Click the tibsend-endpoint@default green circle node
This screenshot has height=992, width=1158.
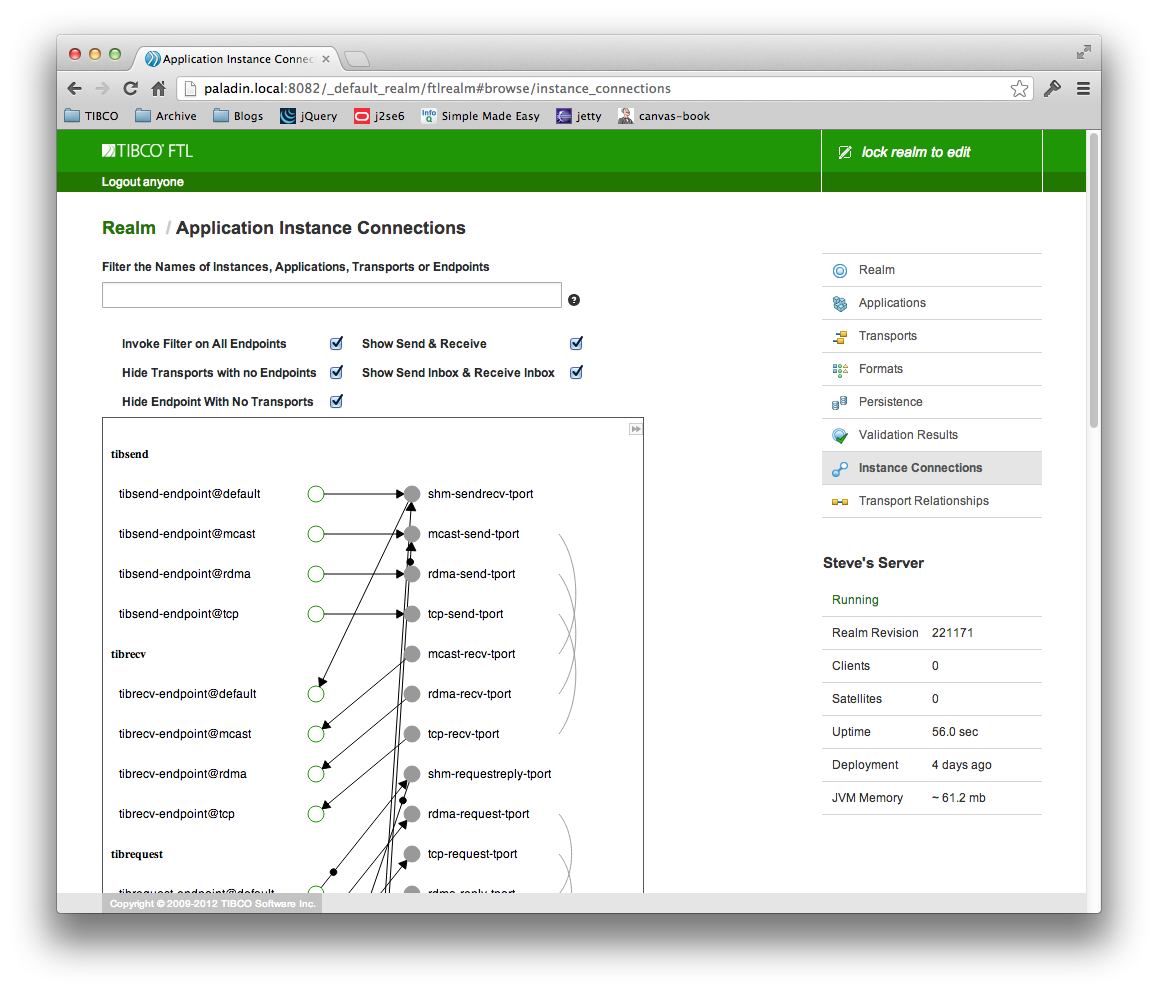tap(316, 494)
